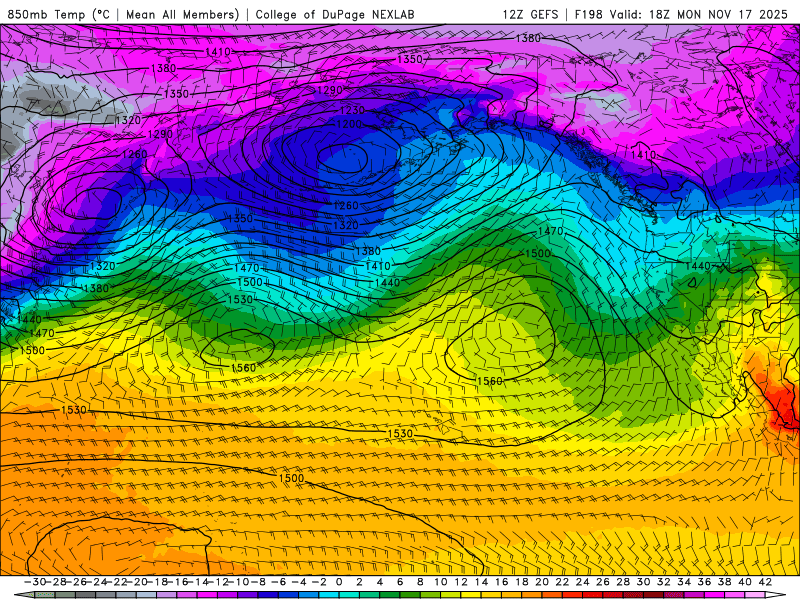This screenshot has width=800, height=600.
Task: Click the -12 label on temperature scale
Action: click(218, 582)
